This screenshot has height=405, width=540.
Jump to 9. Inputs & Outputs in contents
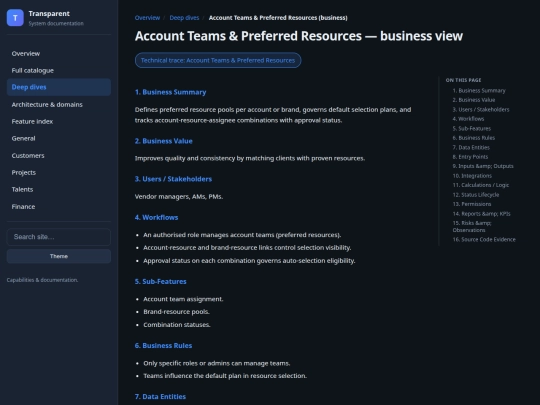click(x=483, y=166)
